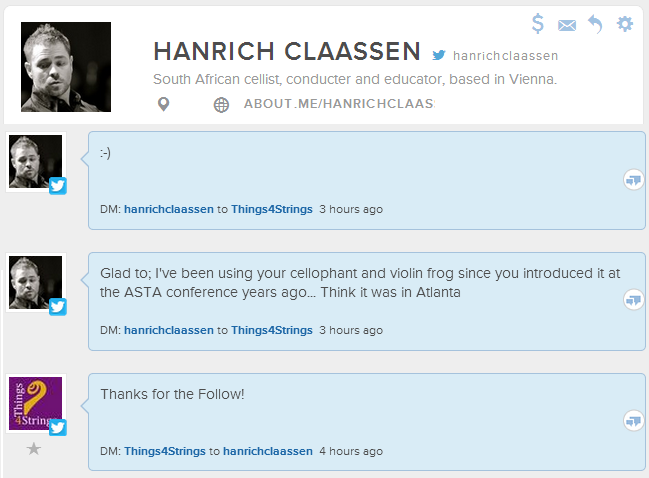Click the dollar sign icon in header

pyautogui.click(x=538, y=24)
